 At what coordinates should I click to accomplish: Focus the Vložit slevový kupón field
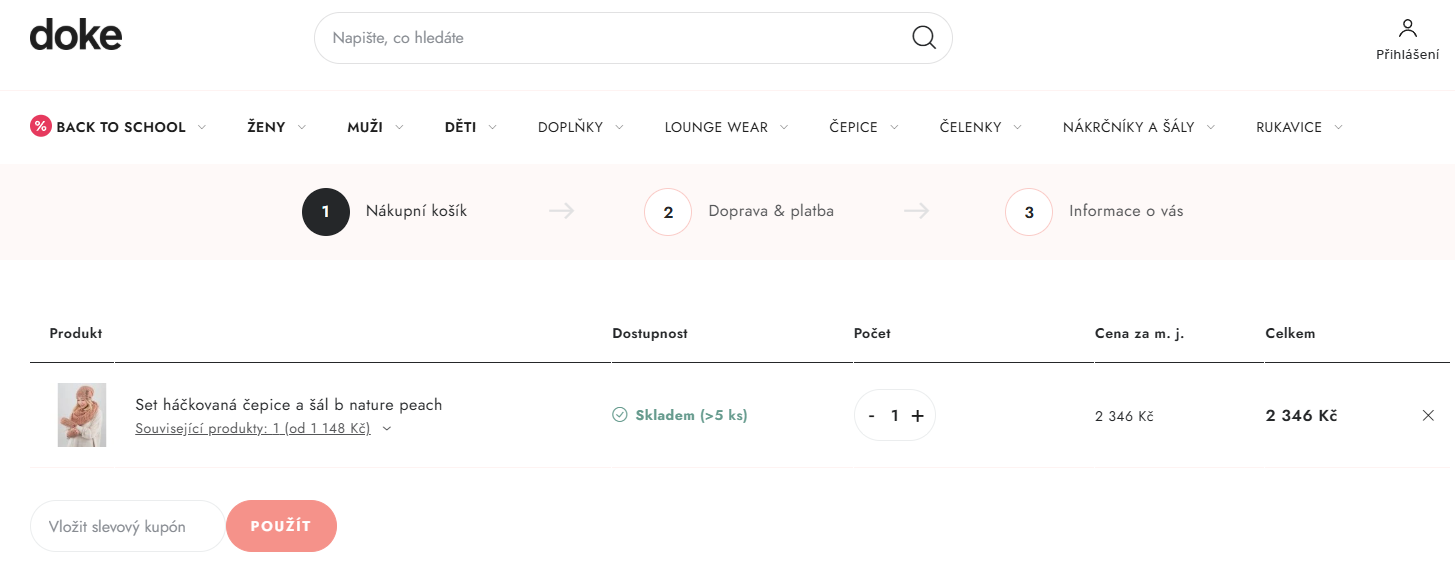click(127, 526)
